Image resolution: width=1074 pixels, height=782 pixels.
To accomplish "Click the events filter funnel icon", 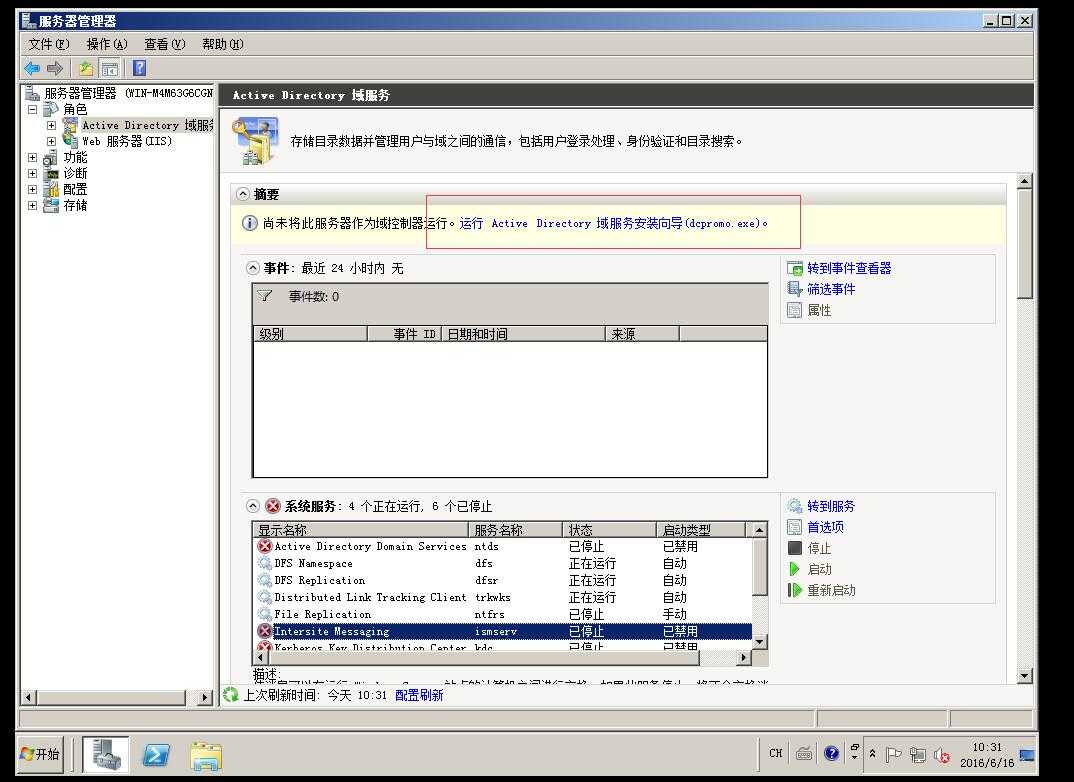I will coord(265,297).
